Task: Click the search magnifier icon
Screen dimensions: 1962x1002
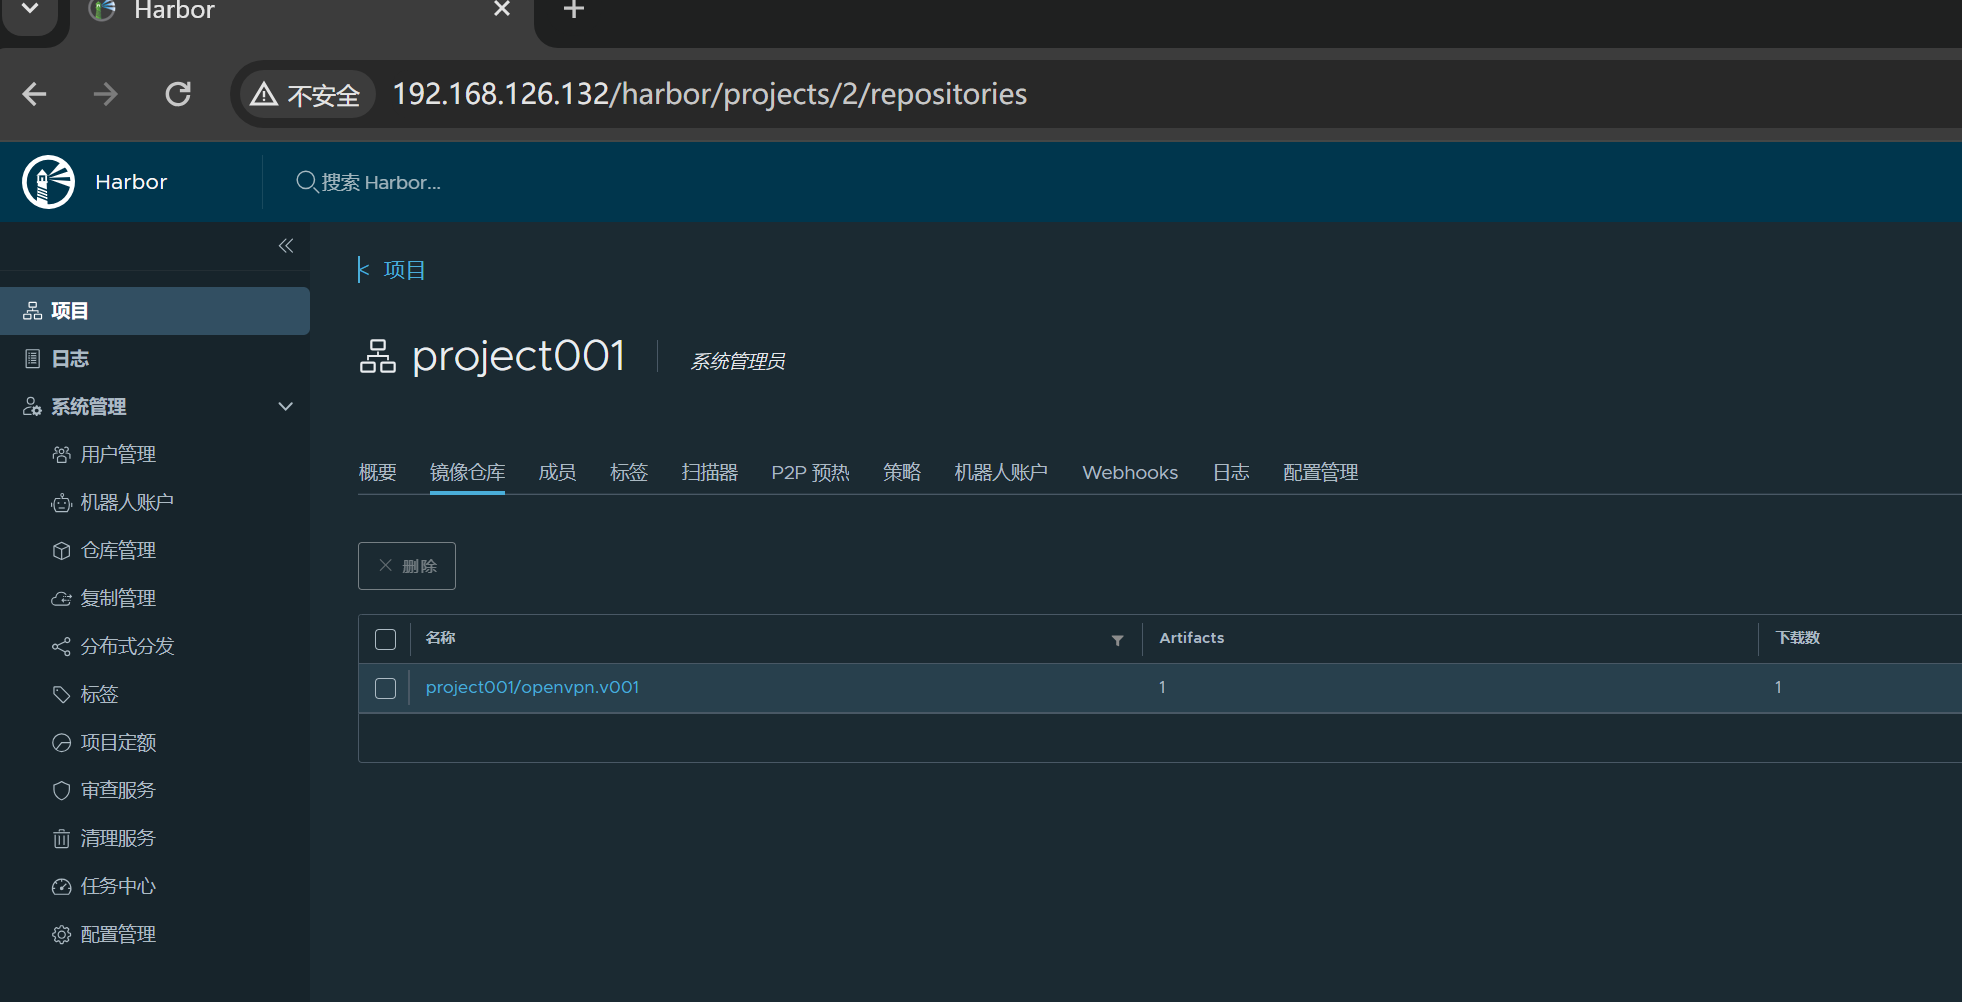Action: 306,182
